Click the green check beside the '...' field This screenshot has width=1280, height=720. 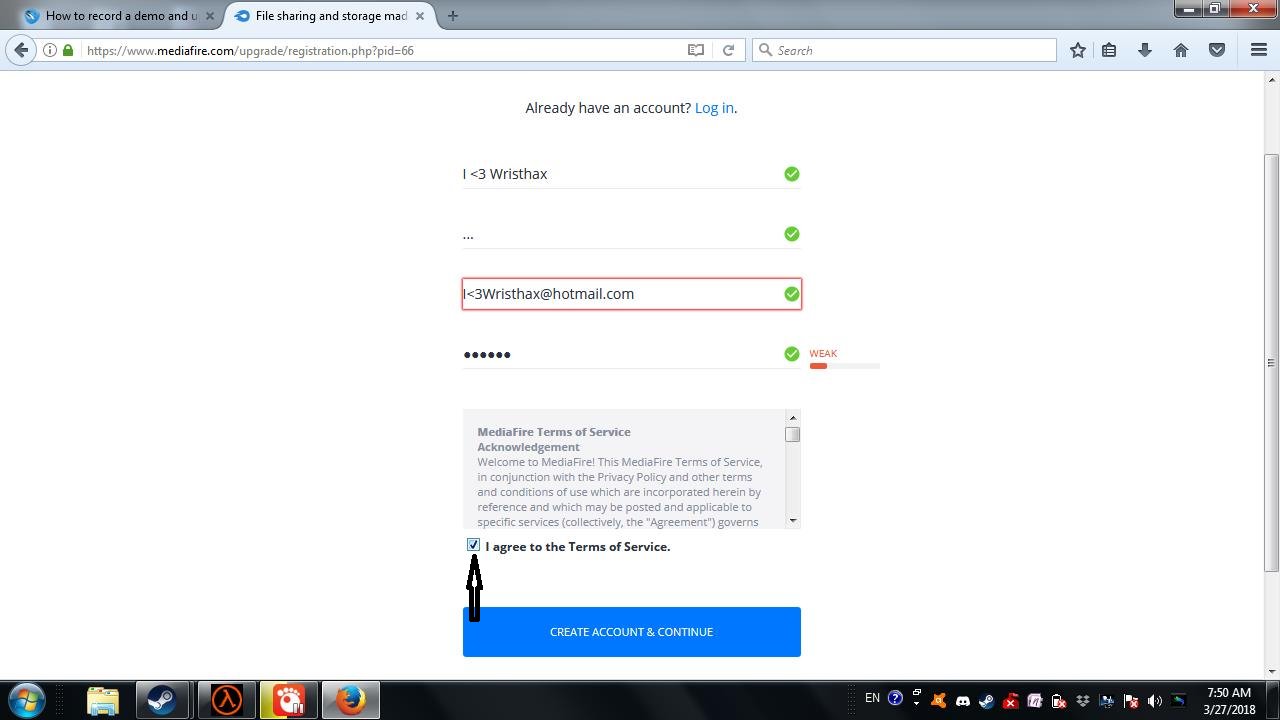pos(792,234)
